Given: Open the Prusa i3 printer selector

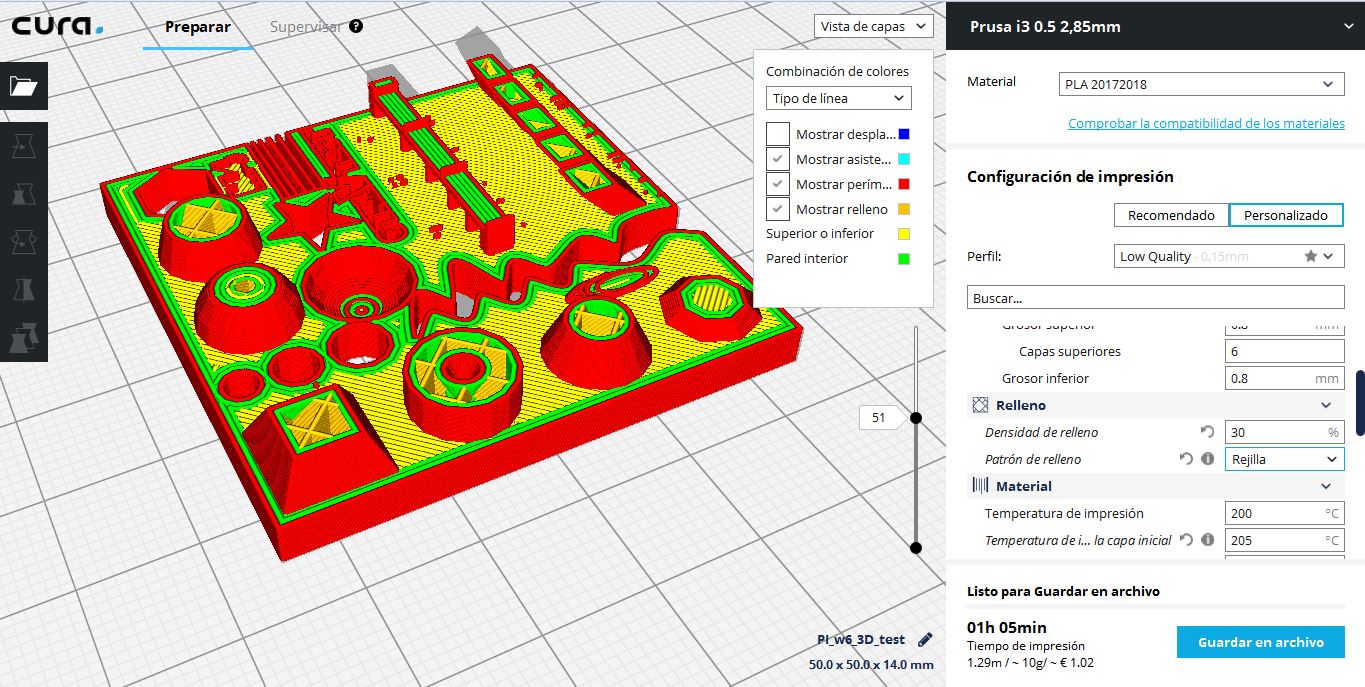Looking at the screenshot, I should 1155,27.
